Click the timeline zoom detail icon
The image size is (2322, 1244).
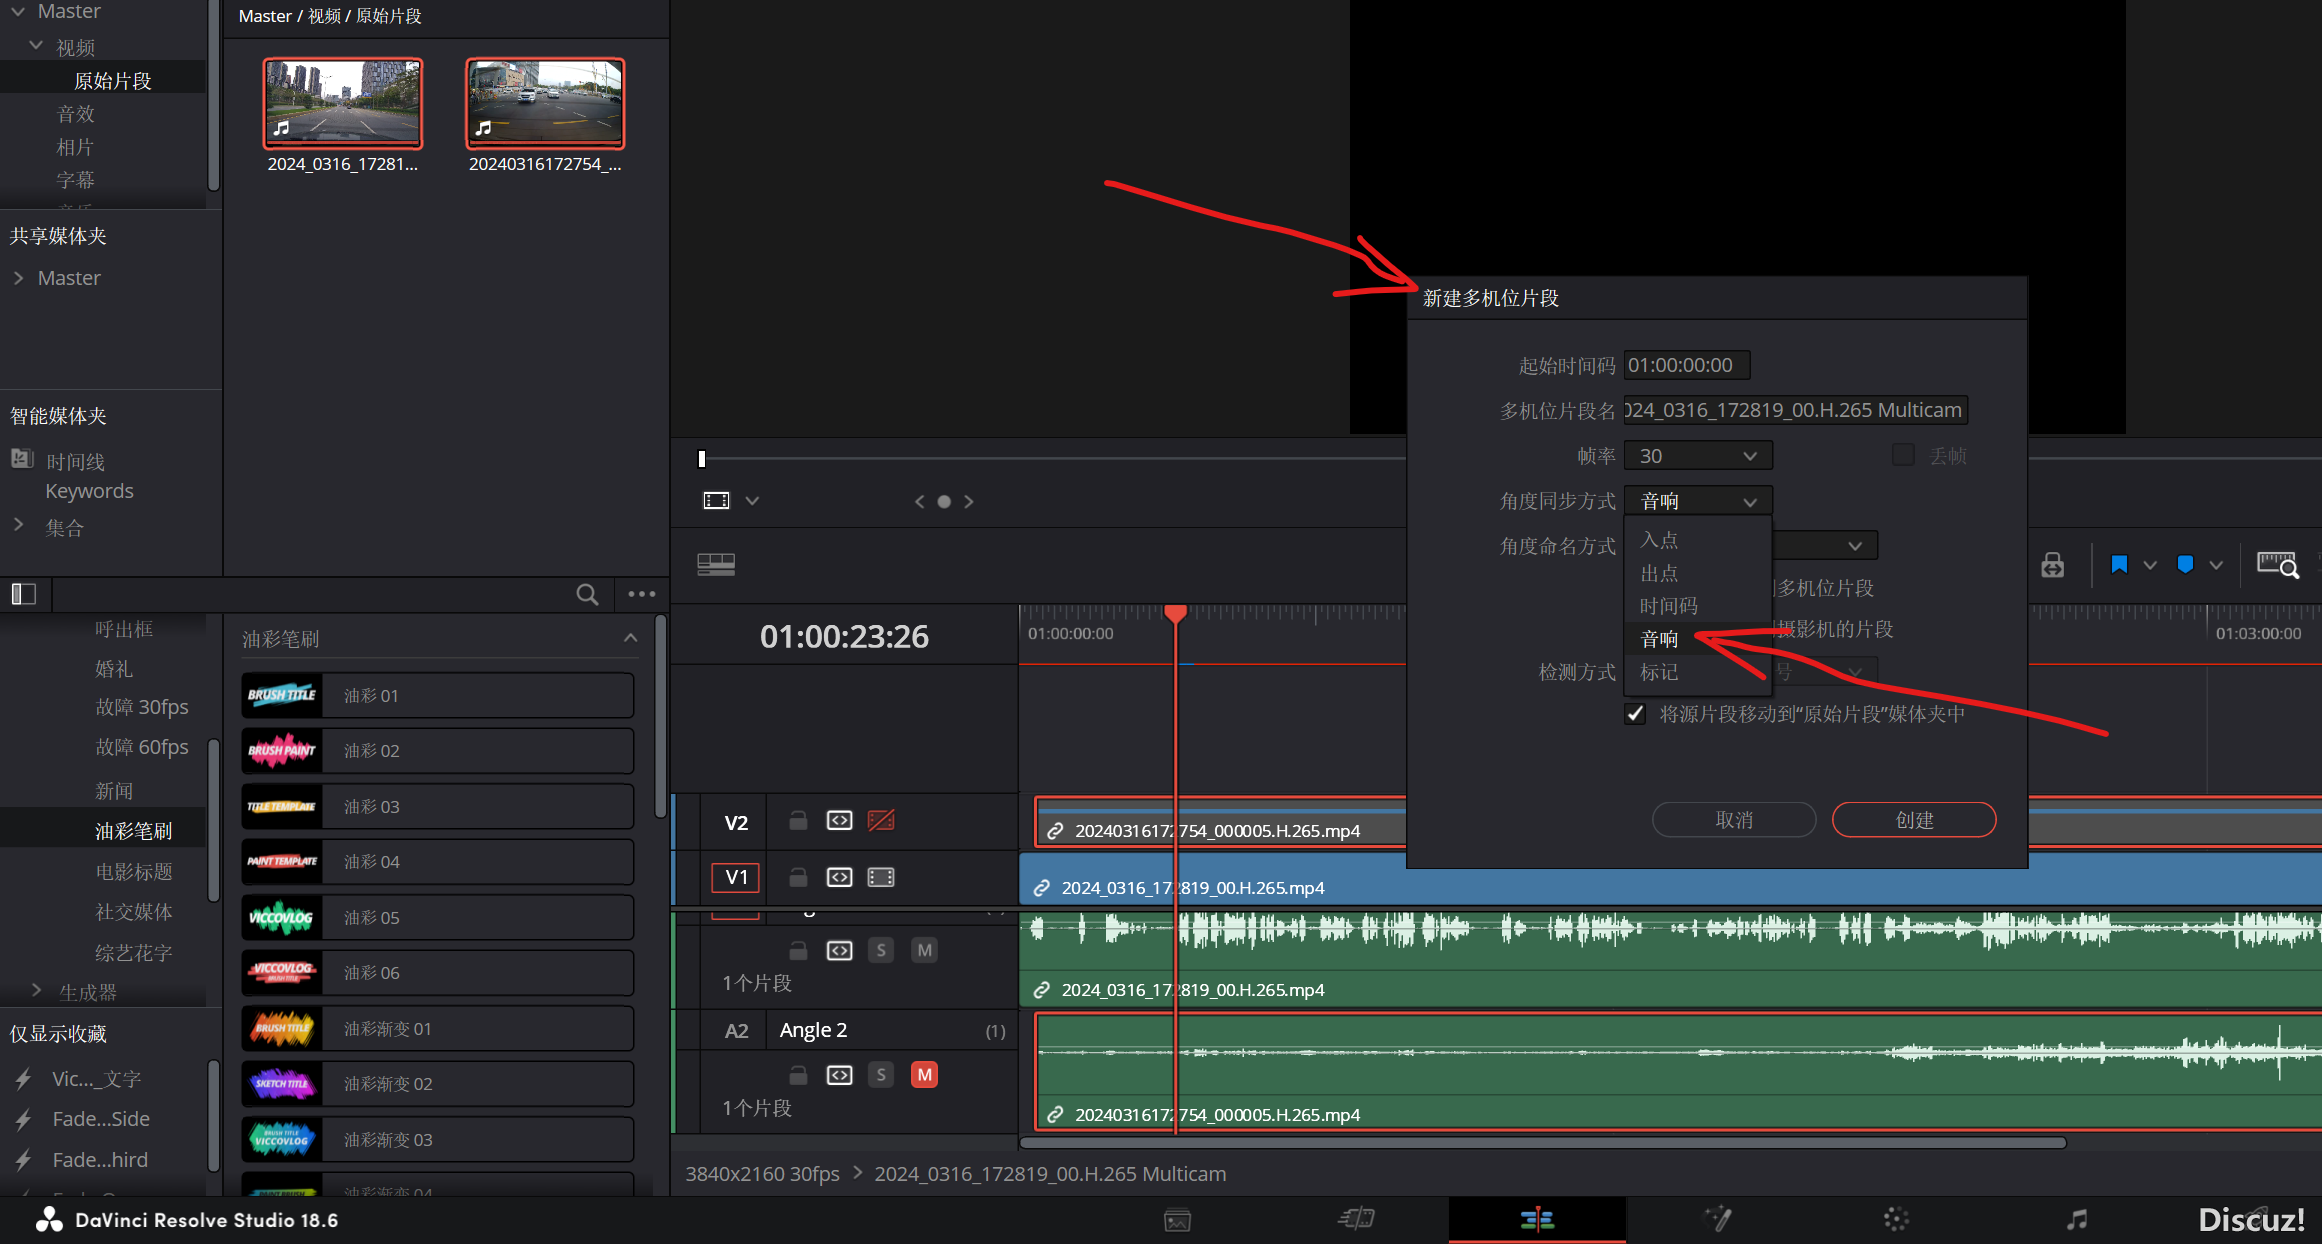(x=2278, y=565)
